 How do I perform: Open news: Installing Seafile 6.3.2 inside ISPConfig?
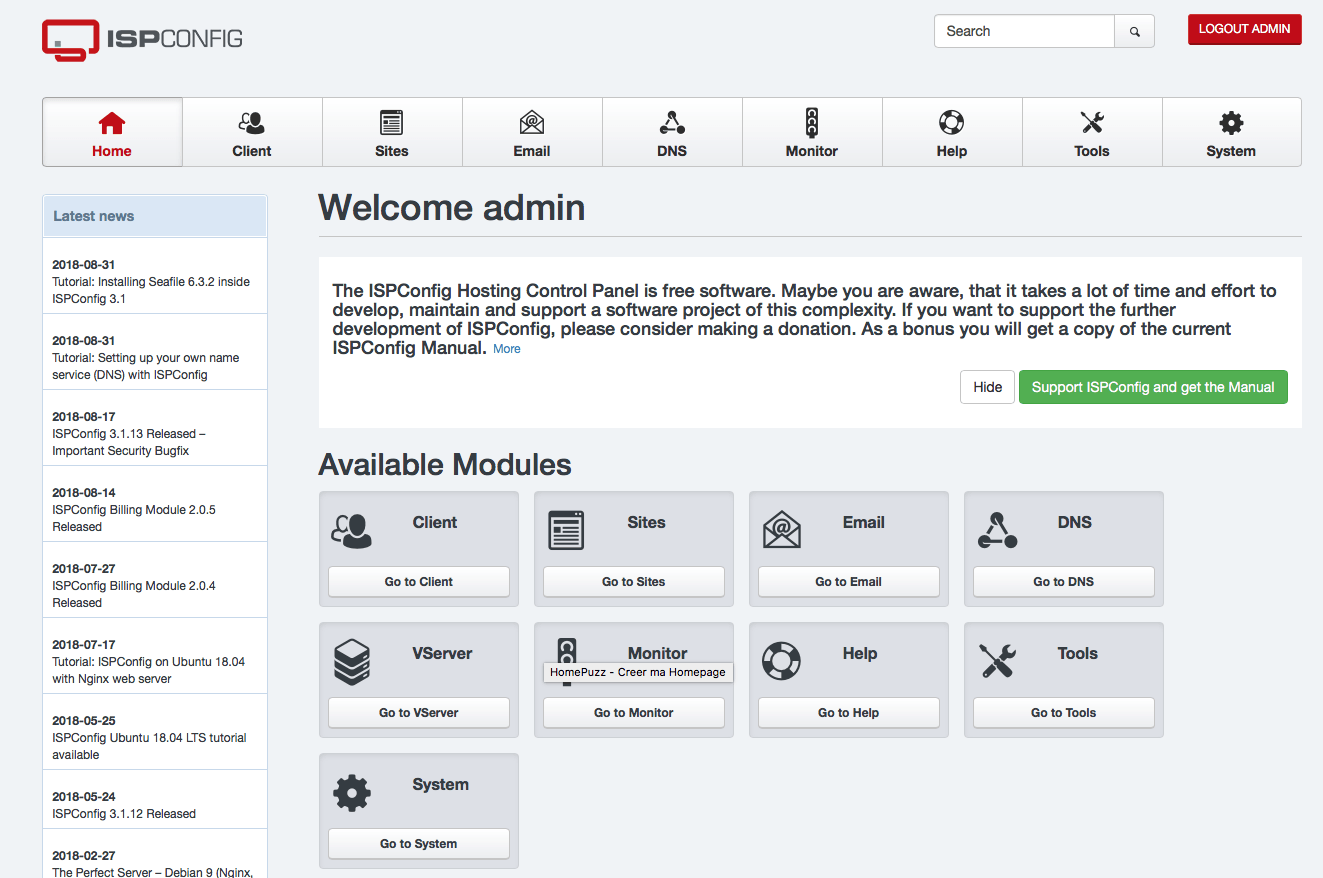pyautogui.click(x=151, y=290)
